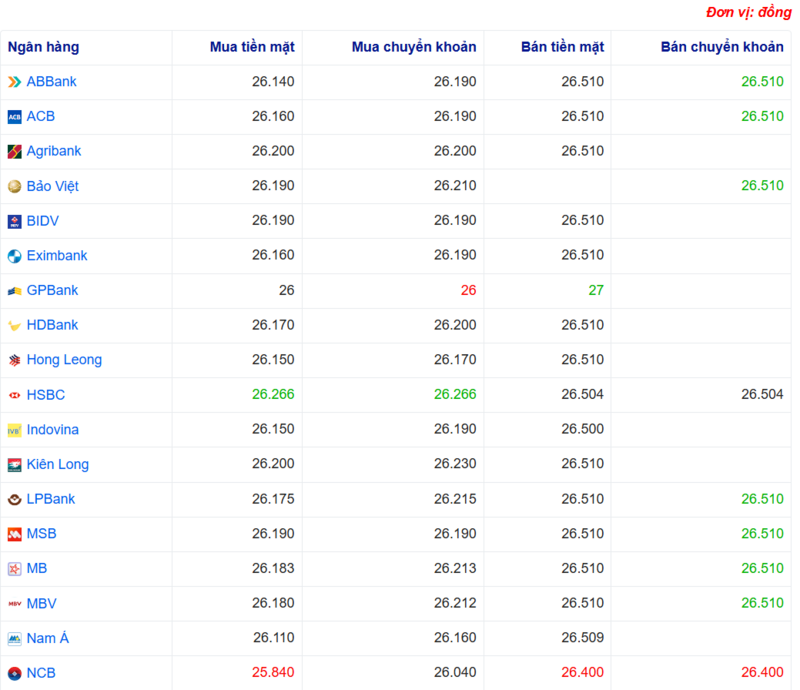
Task: Click the Eximbank blue globe logo
Action: tap(14, 255)
